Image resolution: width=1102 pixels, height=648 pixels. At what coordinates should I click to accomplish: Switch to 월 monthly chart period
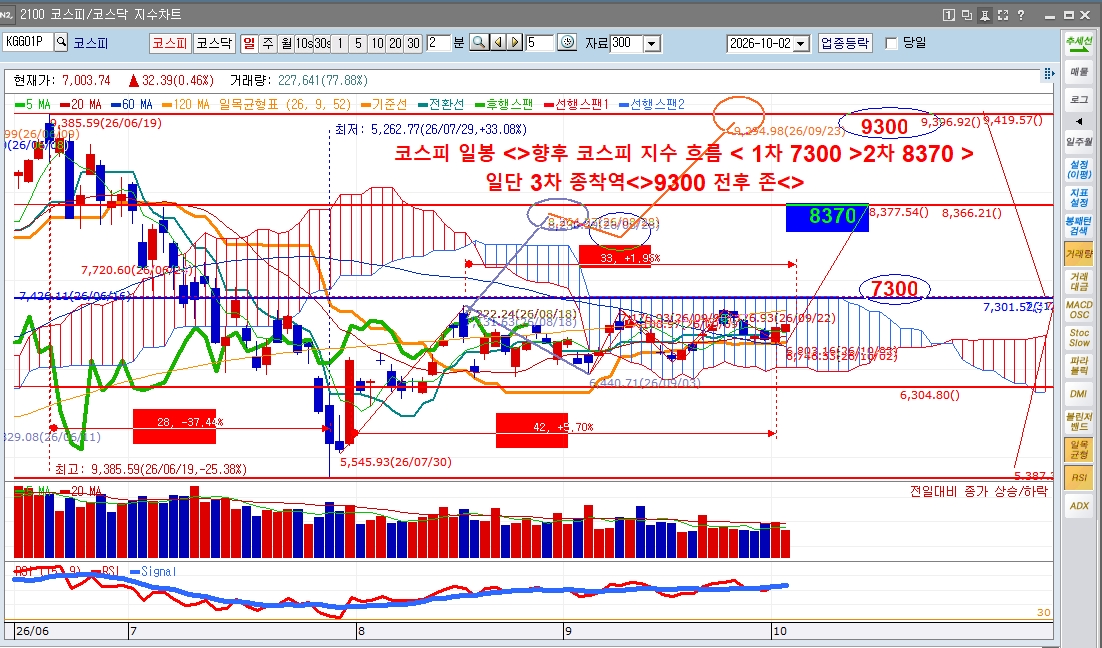[x=286, y=43]
